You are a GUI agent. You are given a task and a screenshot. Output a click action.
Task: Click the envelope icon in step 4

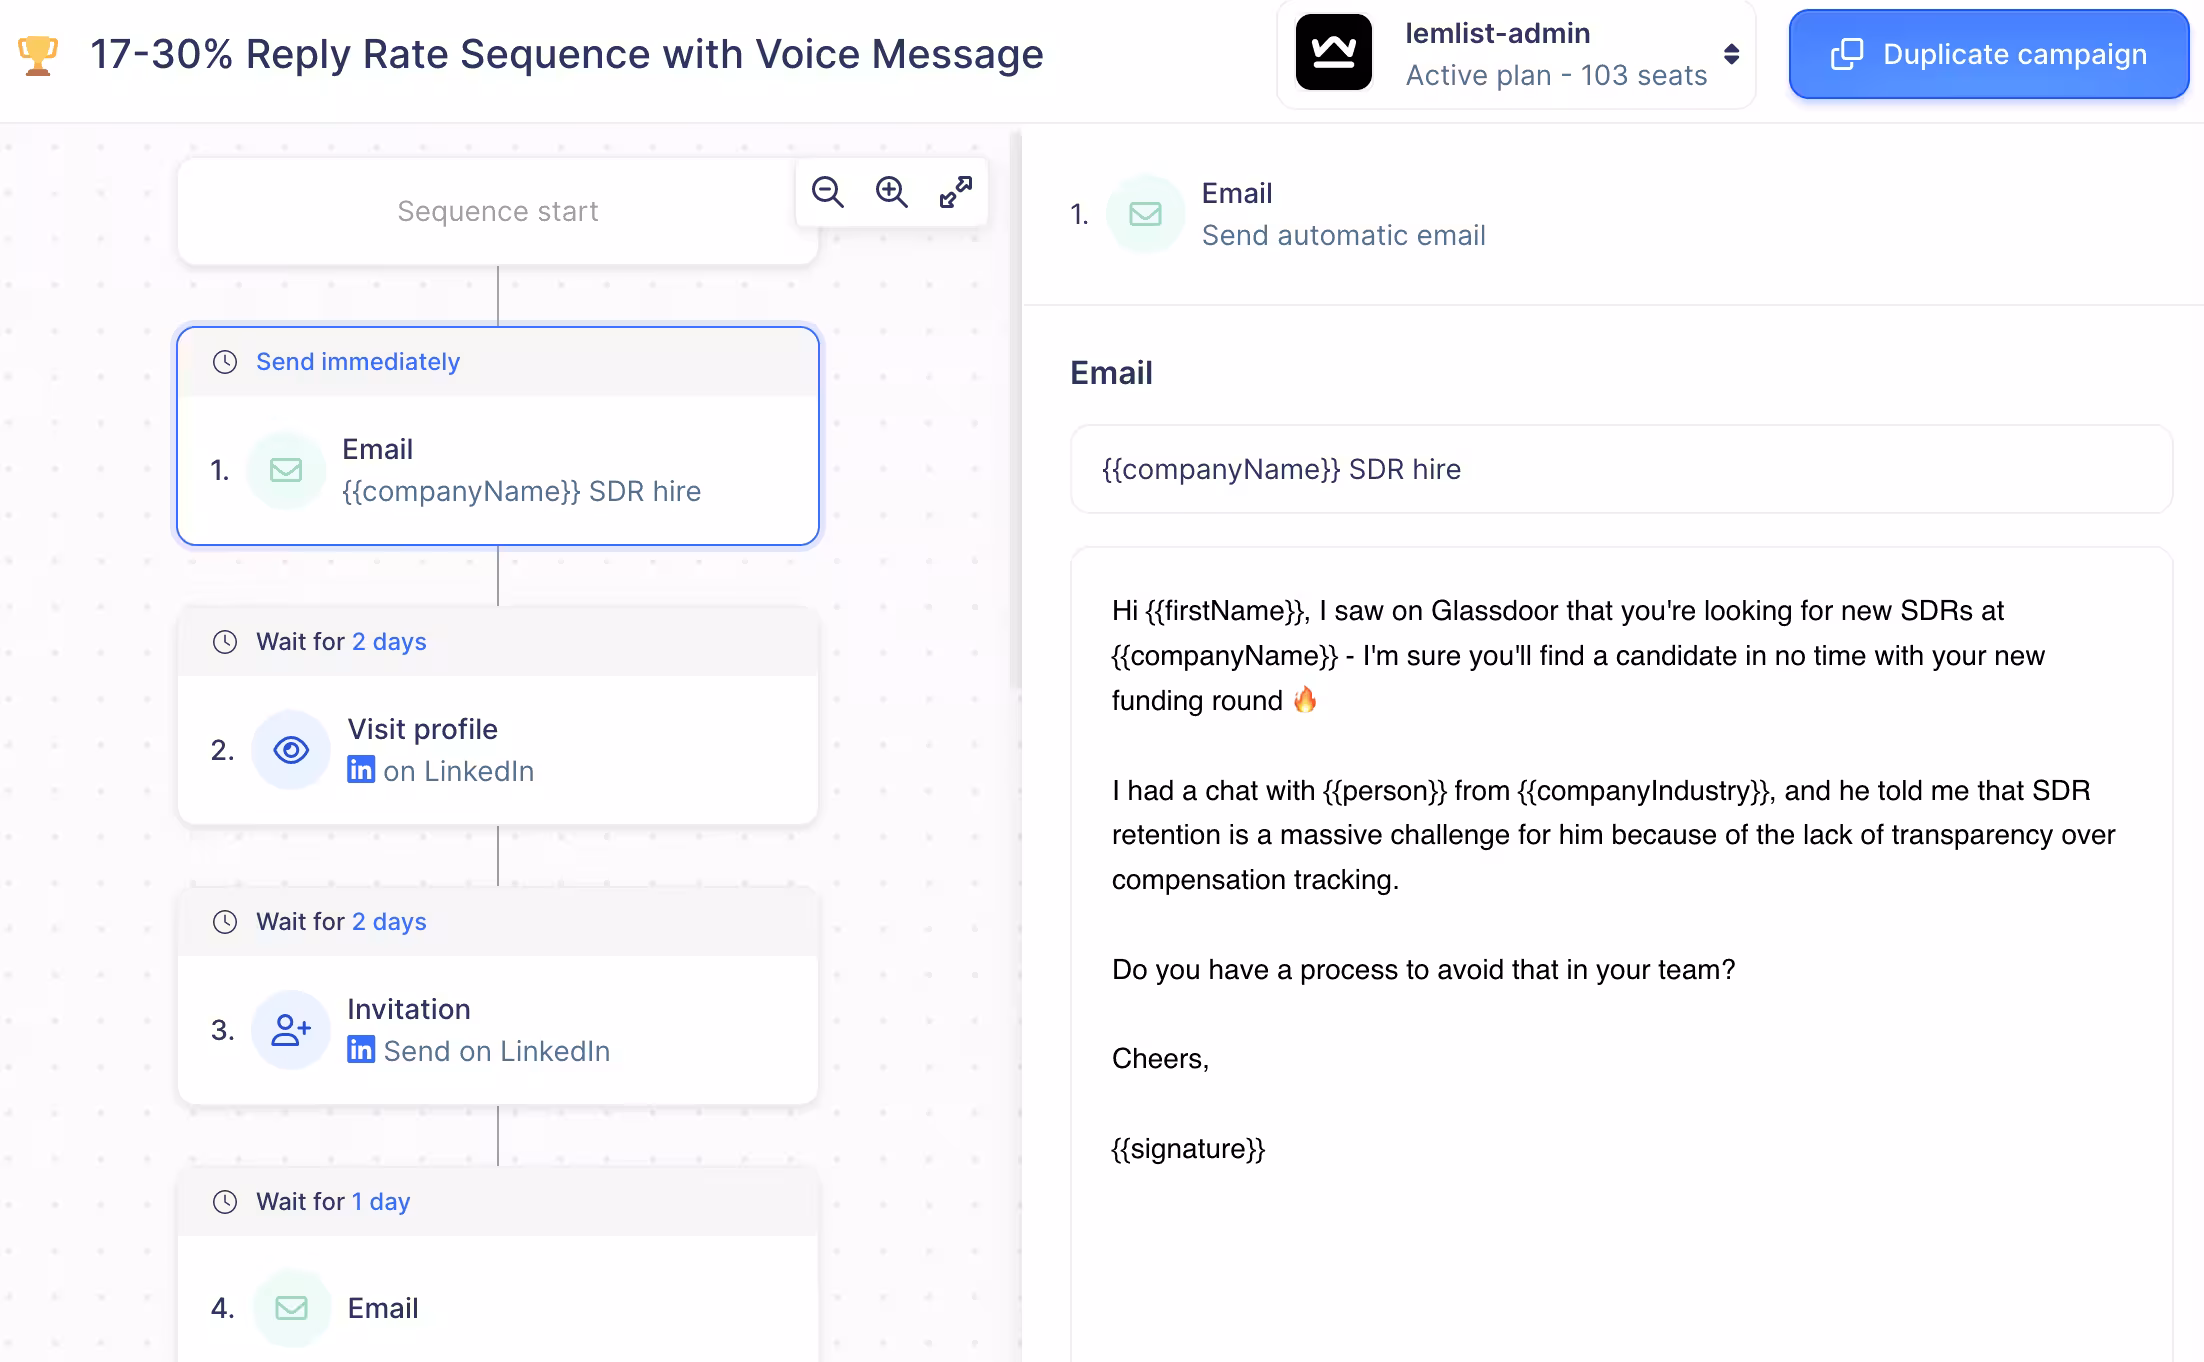pos(291,1308)
